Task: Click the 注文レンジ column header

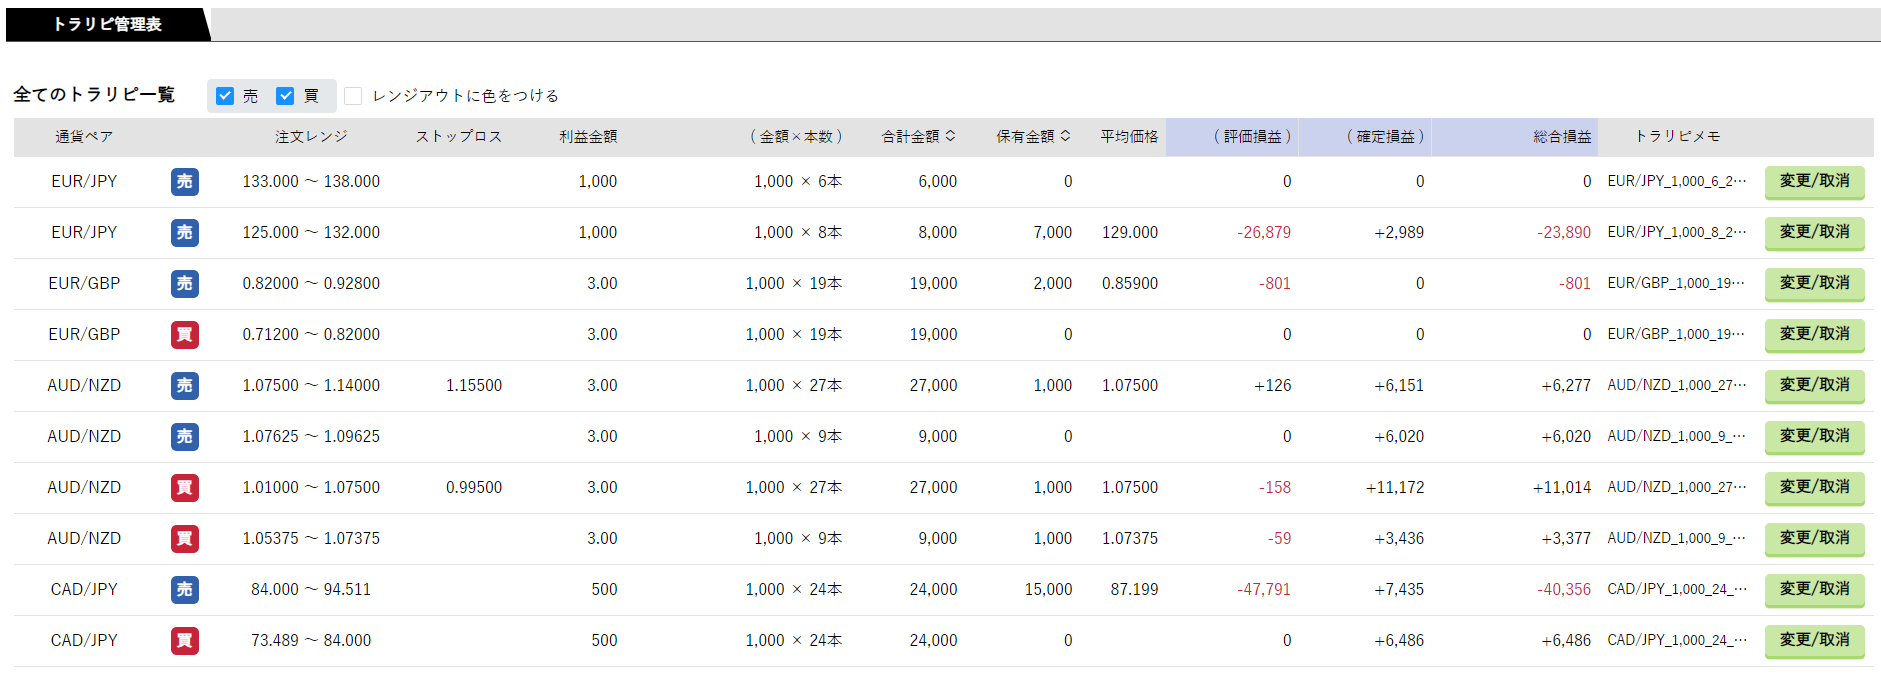Action: [x=311, y=137]
